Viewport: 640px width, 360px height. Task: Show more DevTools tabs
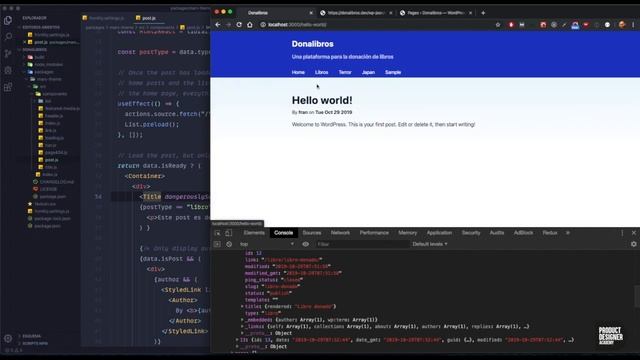click(568, 233)
